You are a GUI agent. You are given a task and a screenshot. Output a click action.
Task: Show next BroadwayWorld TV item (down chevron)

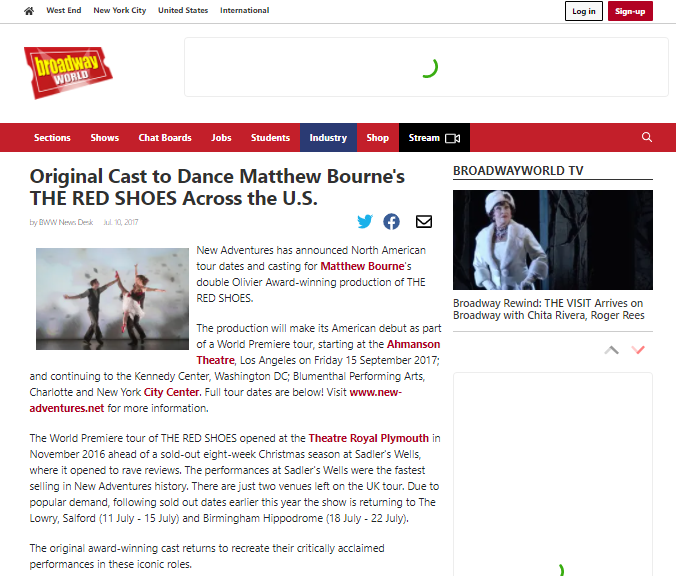pyautogui.click(x=638, y=350)
